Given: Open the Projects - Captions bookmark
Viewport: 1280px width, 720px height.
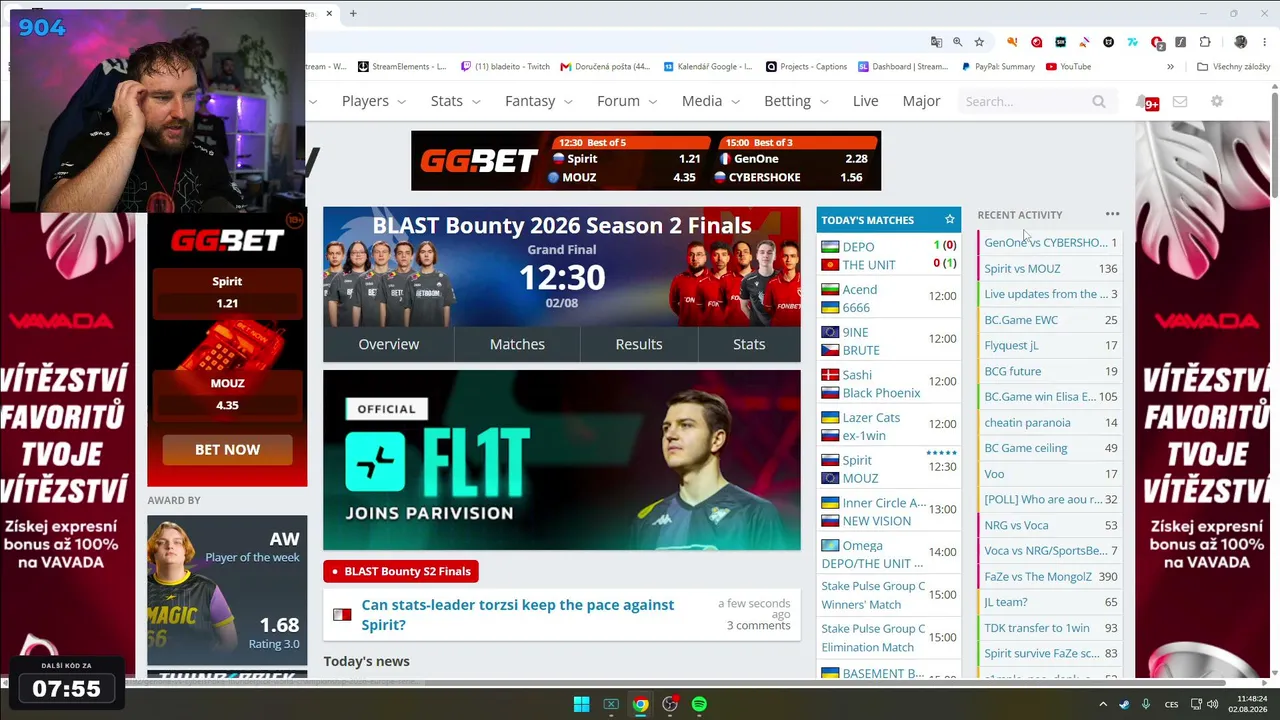Looking at the screenshot, I should [806, 67].
